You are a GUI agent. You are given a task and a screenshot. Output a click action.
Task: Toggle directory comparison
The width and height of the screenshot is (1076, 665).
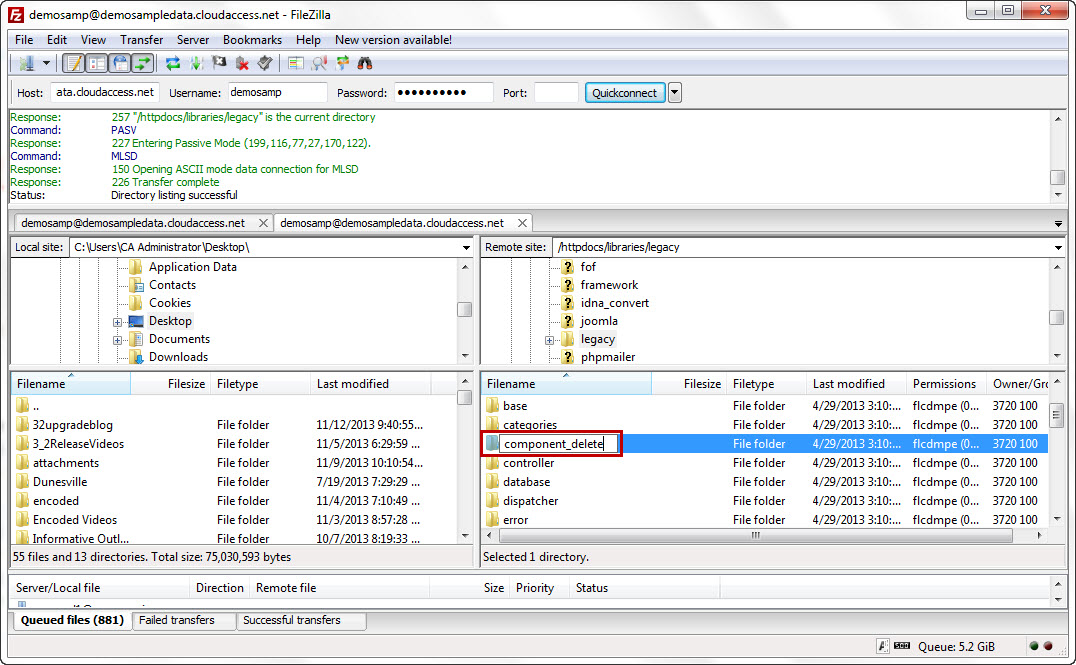tap(319, 63)
